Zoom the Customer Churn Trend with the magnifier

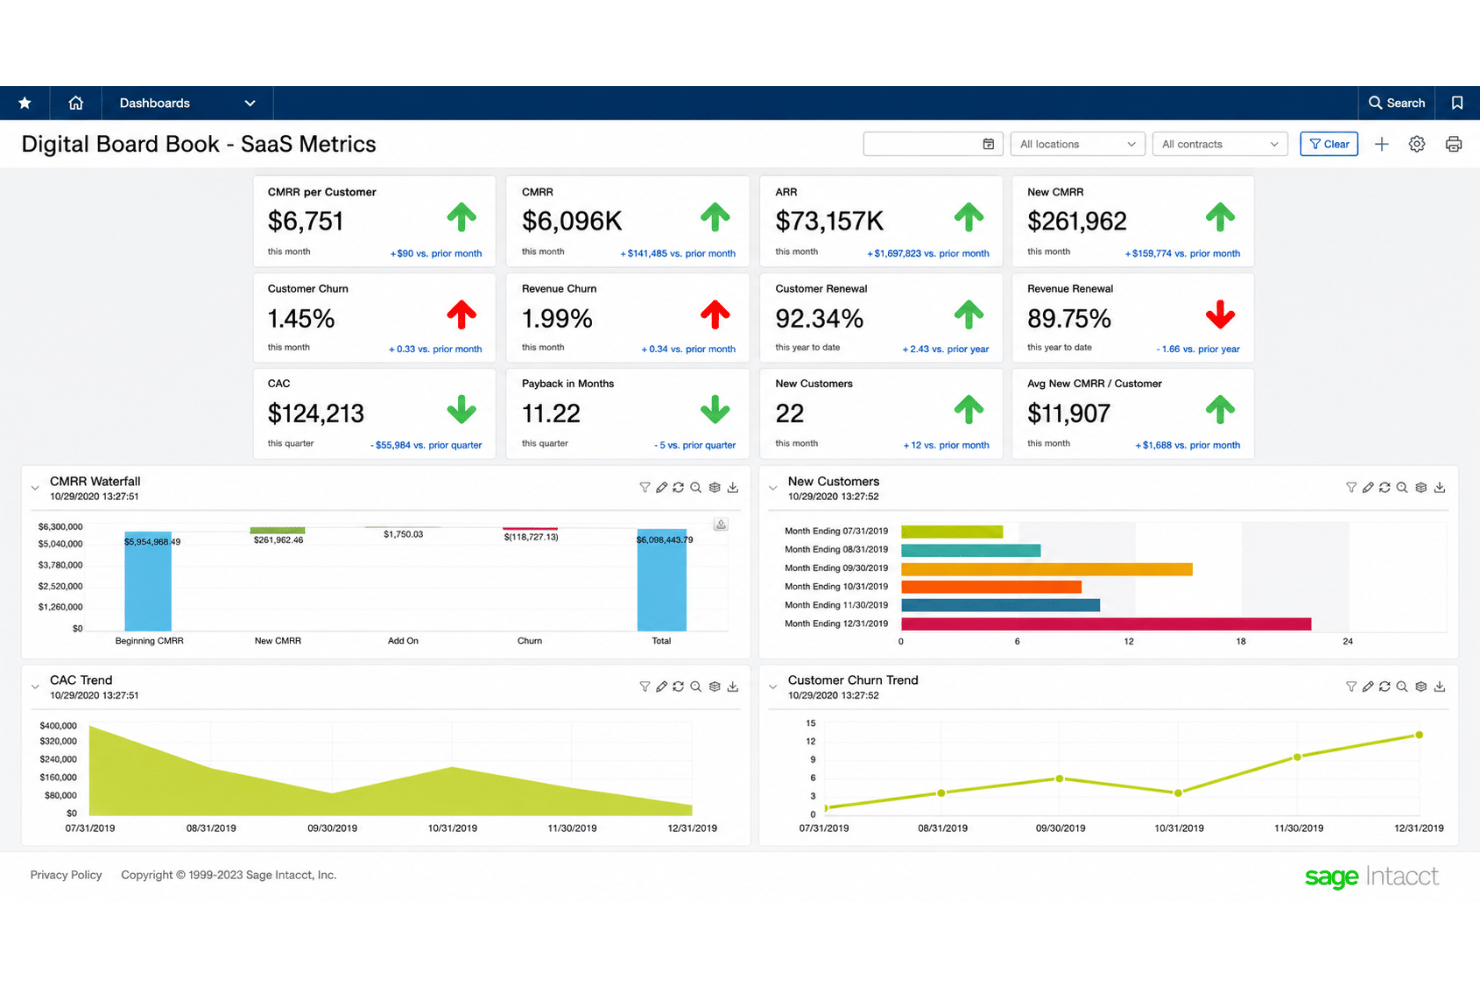tap(1402, 686)
